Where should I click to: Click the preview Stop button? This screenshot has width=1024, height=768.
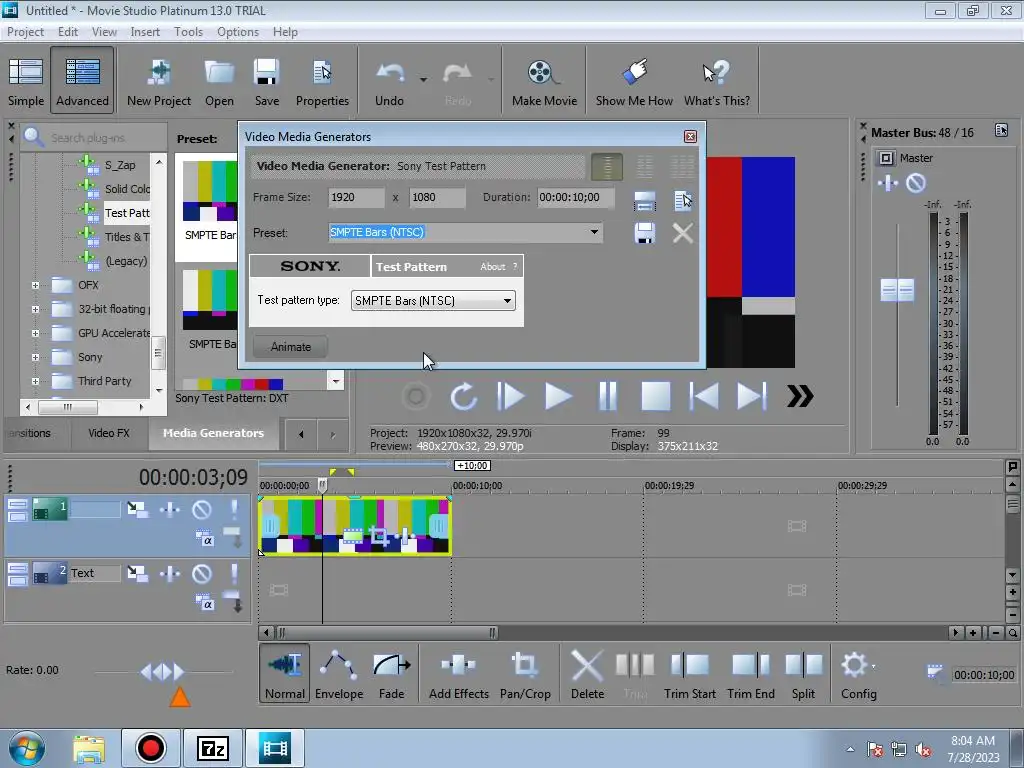click(x=655, y=396)
